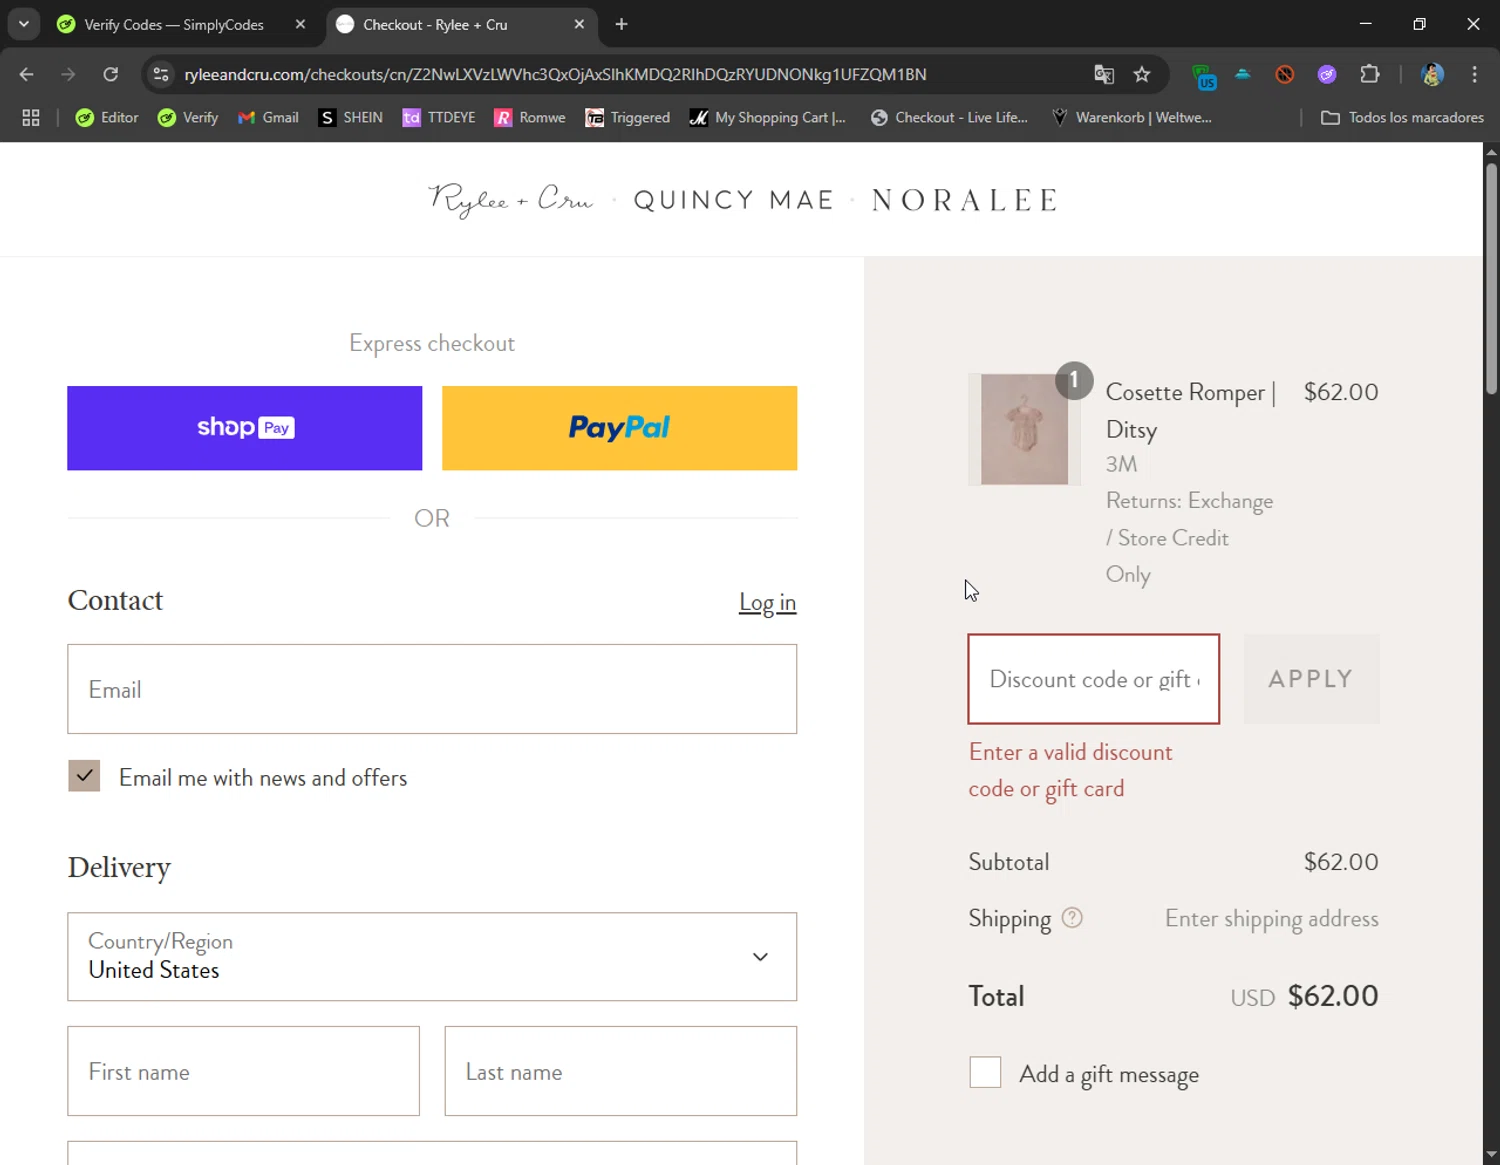Viewport: 1500px width, 1165px height.
Task: Open a new browser tab
Action: point(621,24)
